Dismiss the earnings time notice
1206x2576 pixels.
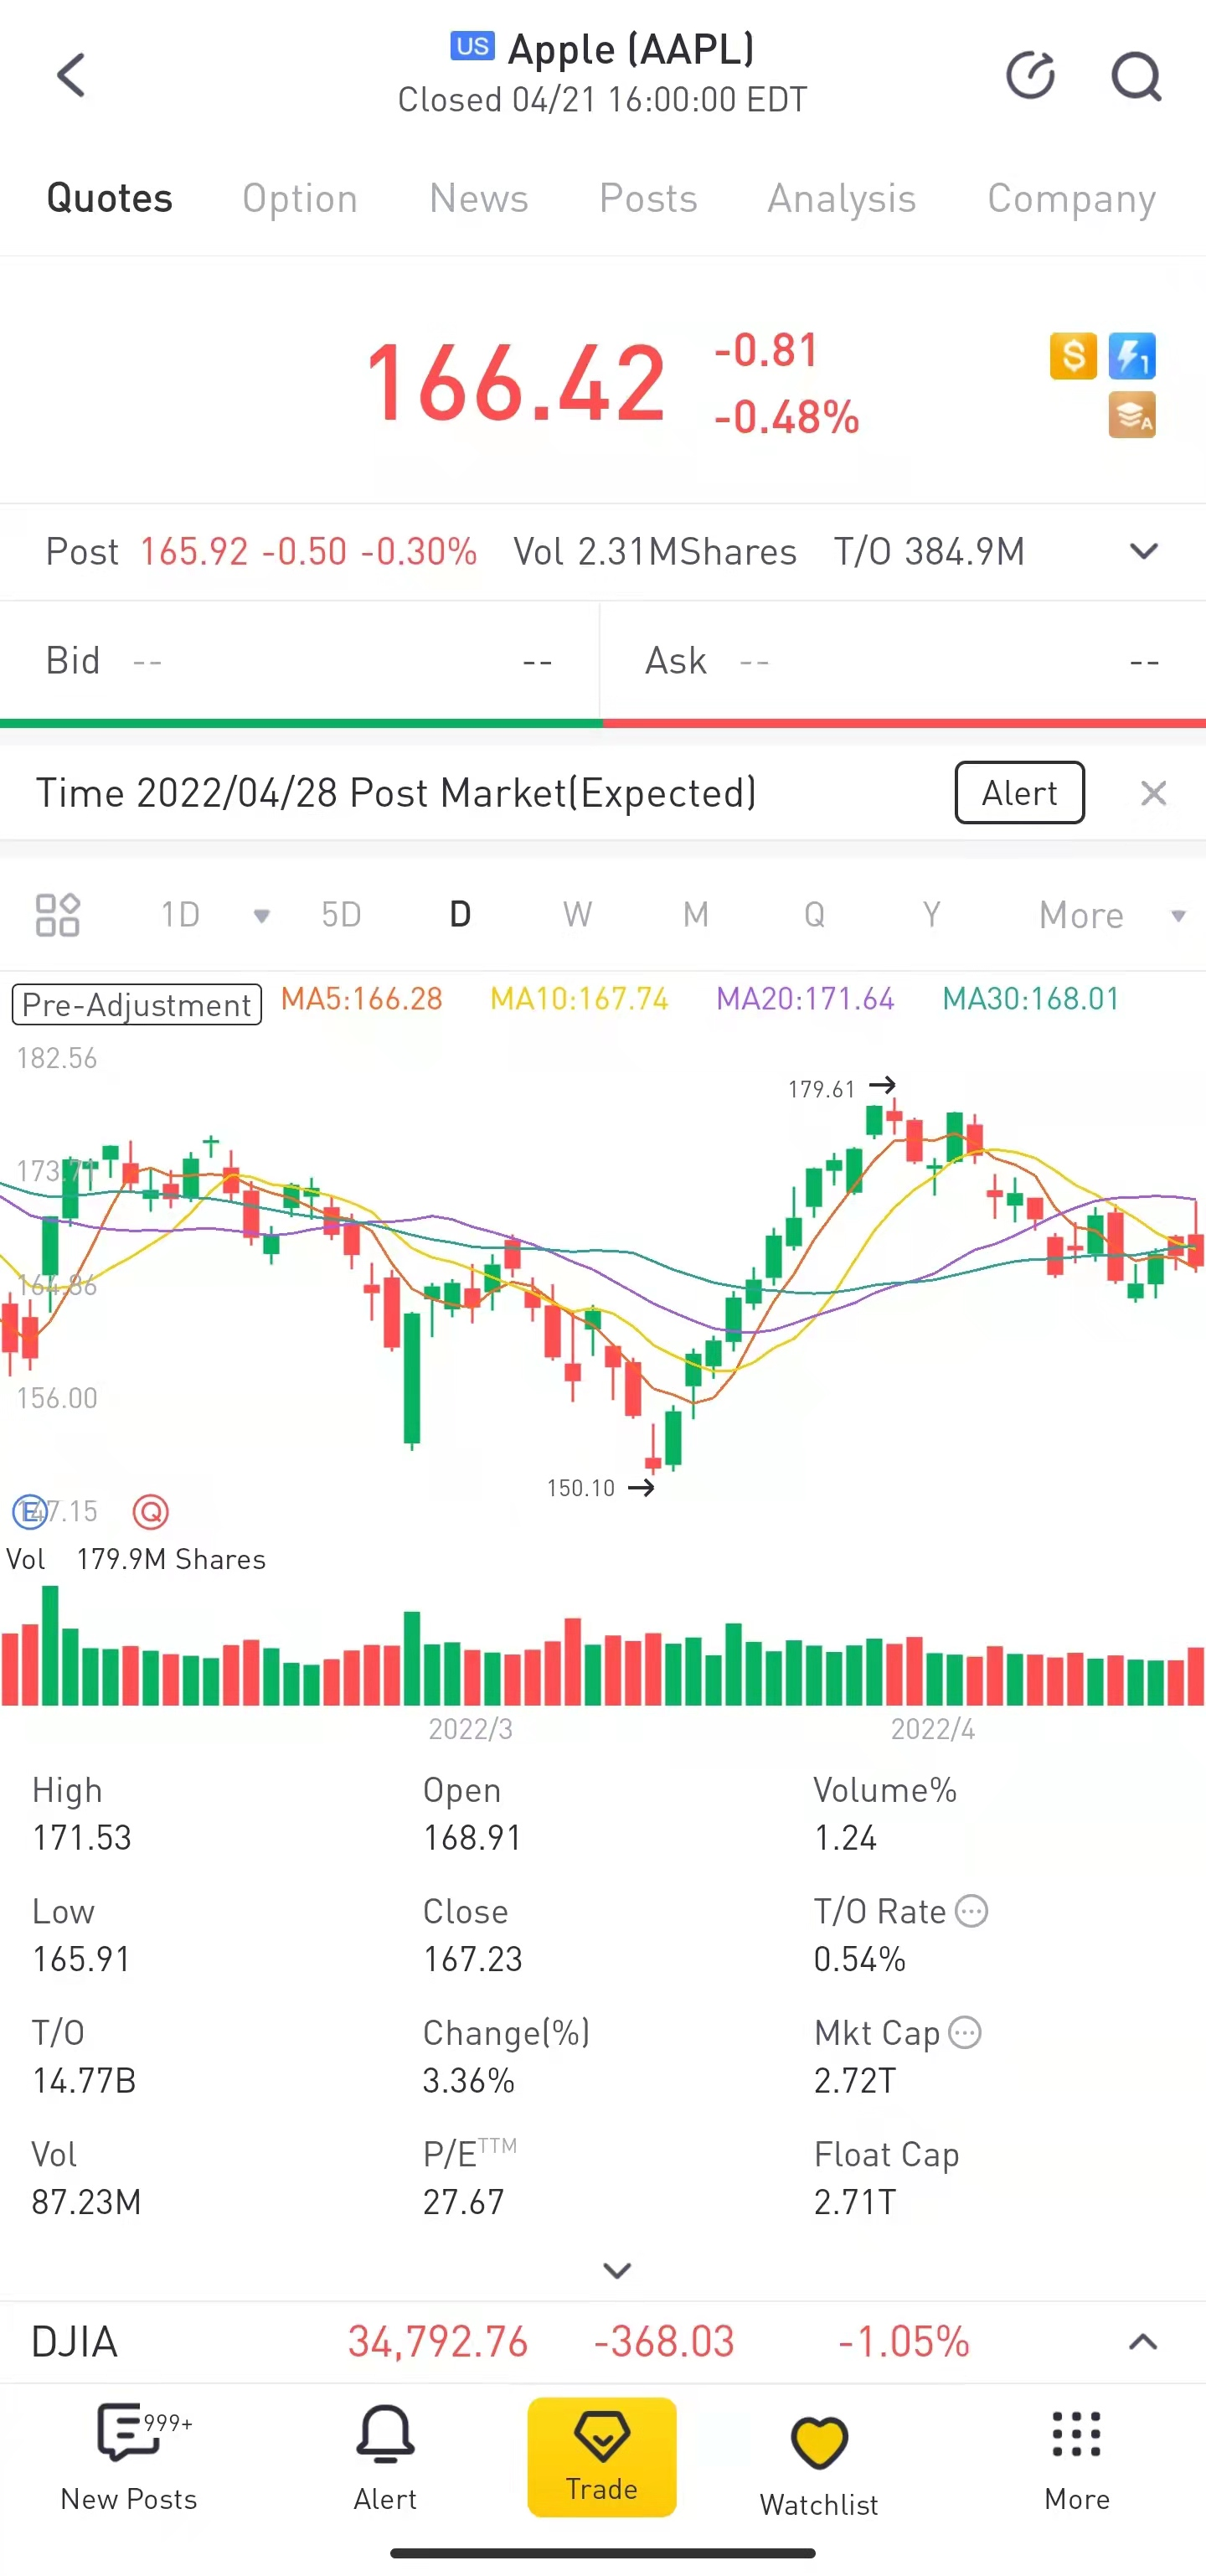[x=1154, y=793]
